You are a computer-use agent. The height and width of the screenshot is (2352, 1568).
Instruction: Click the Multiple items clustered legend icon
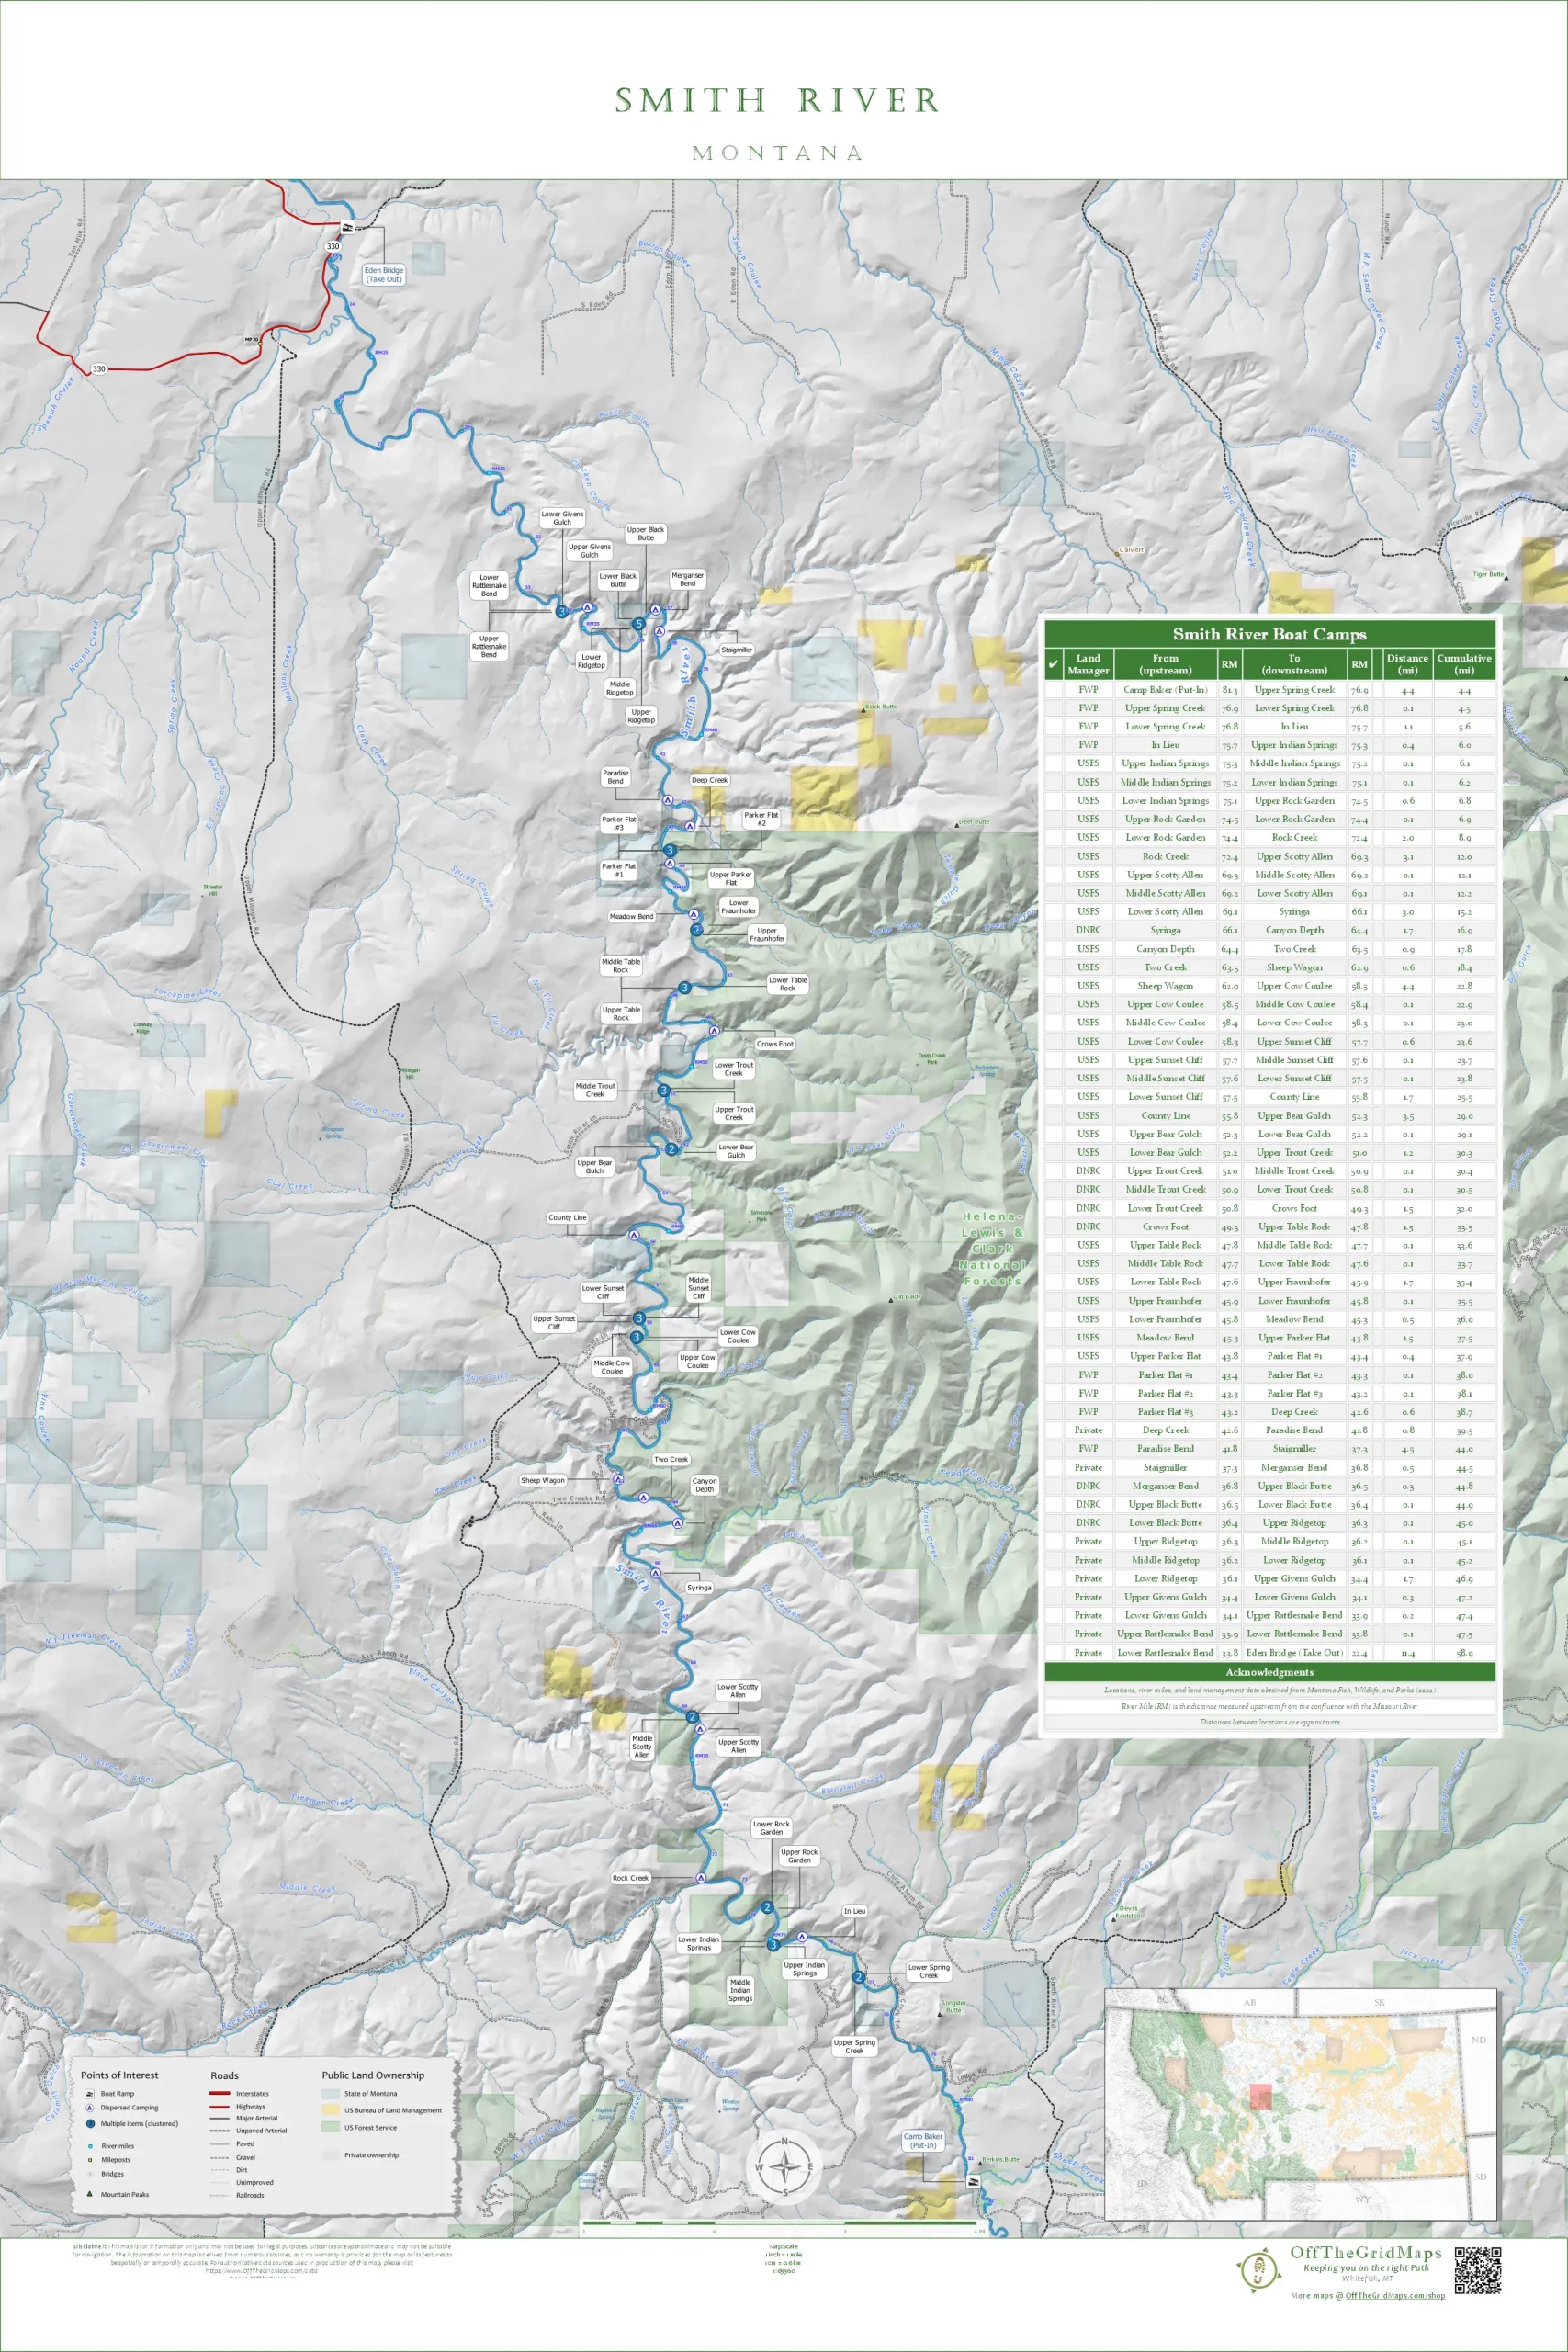tap(90, 2123)
